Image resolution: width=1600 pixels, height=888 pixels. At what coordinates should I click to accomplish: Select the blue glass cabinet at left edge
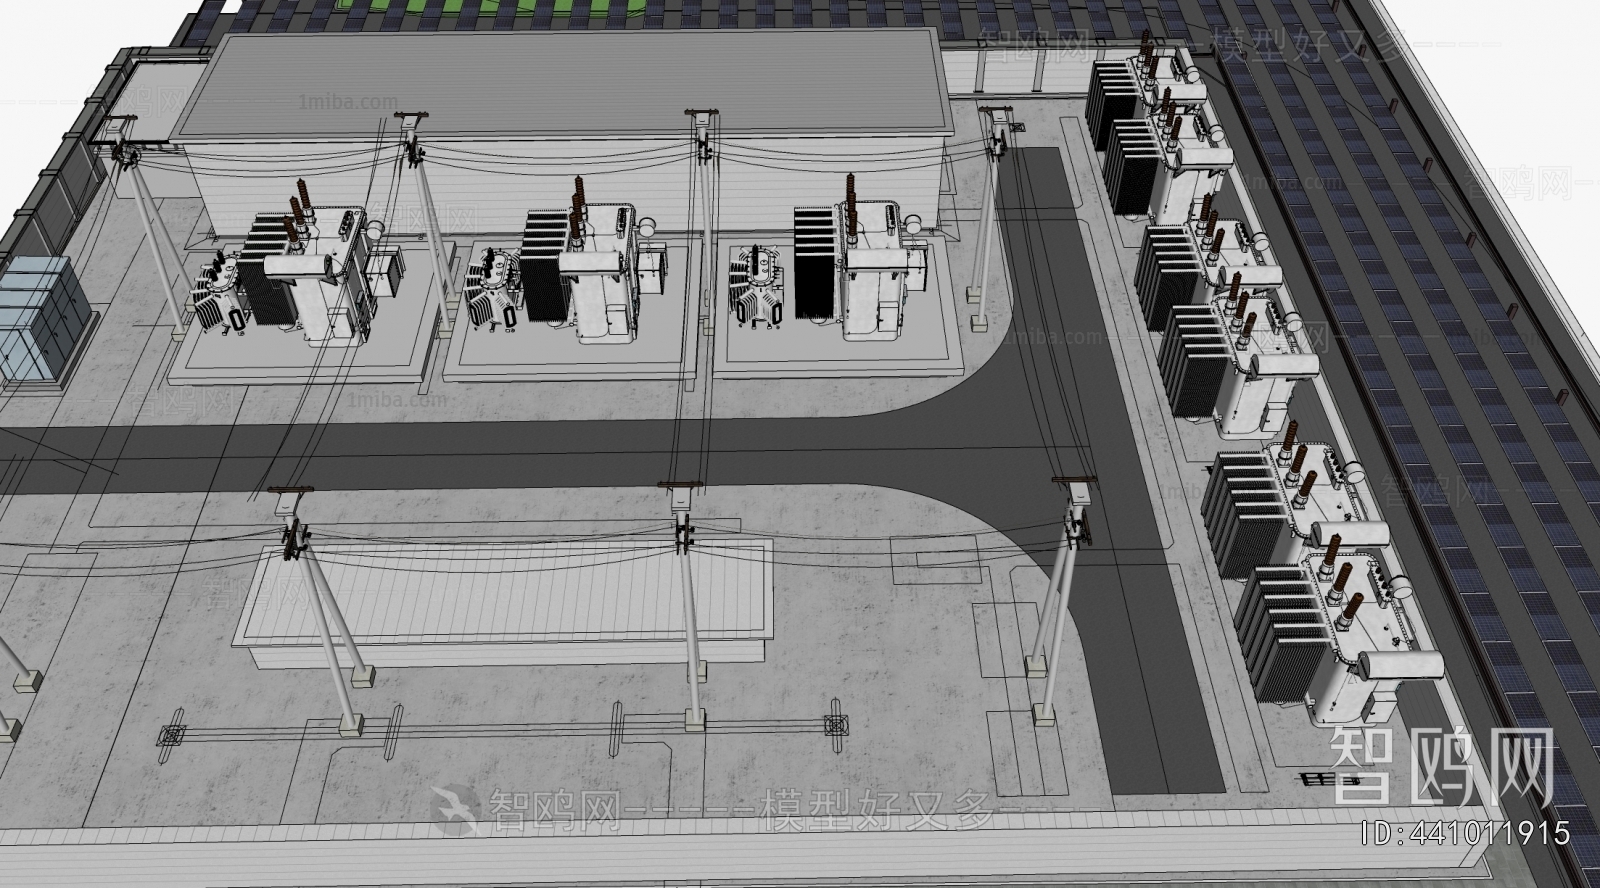43,318
